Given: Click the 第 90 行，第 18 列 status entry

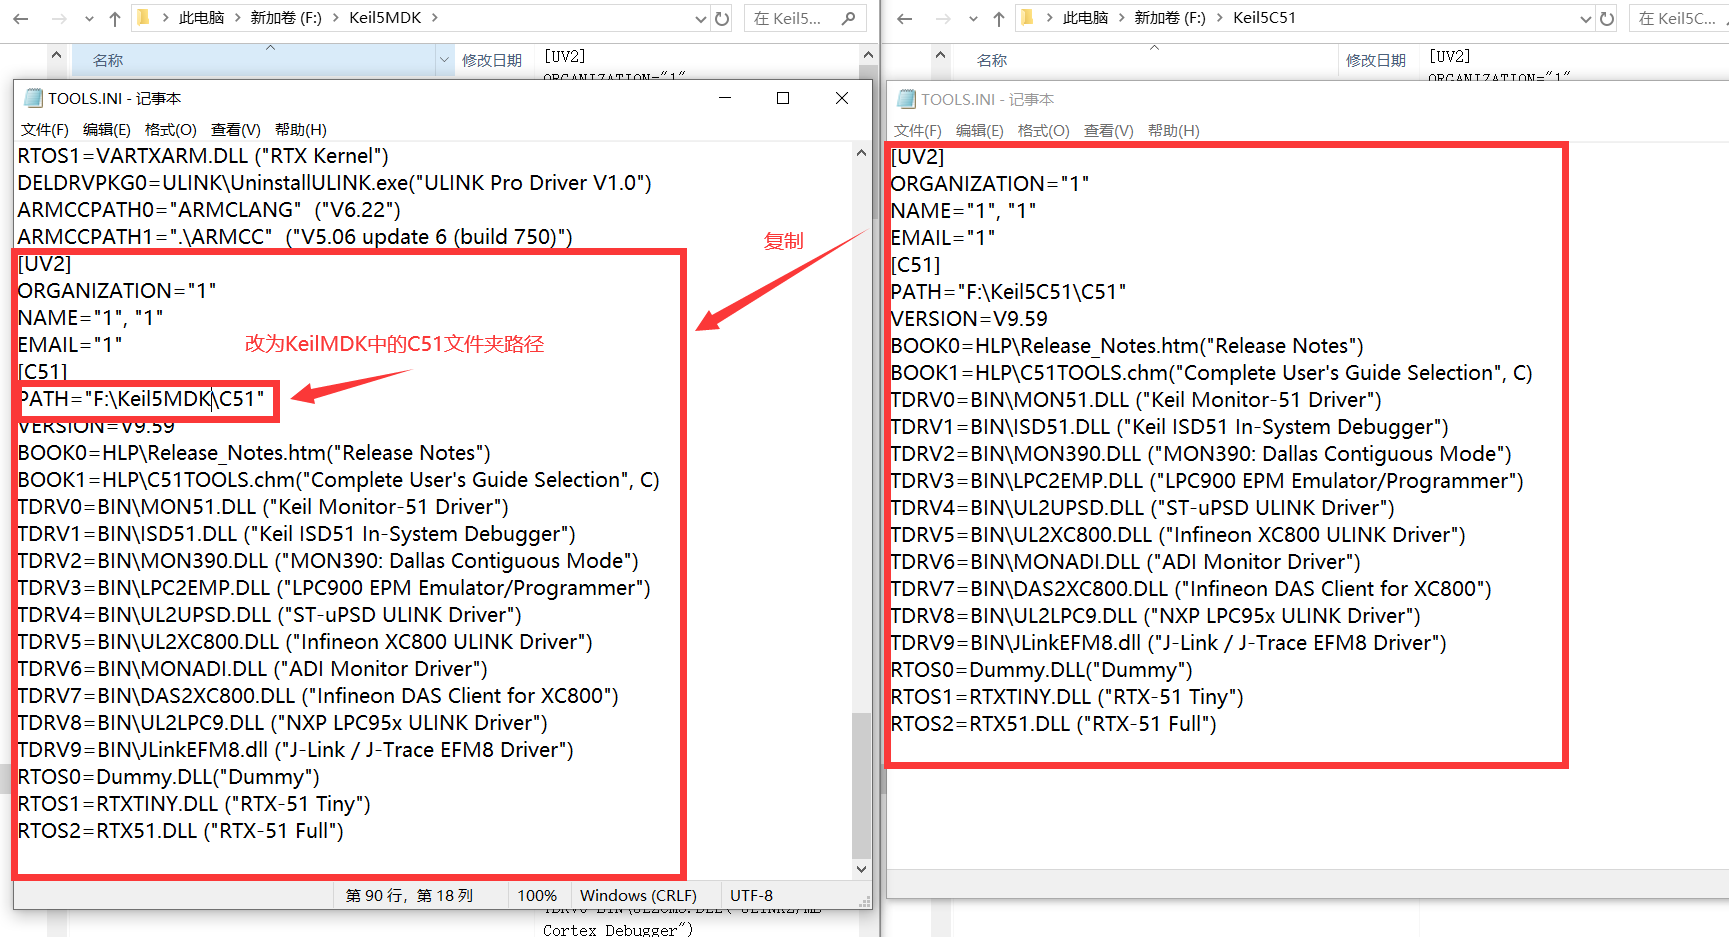Looking at the screenshot, I should click(409, 896).
